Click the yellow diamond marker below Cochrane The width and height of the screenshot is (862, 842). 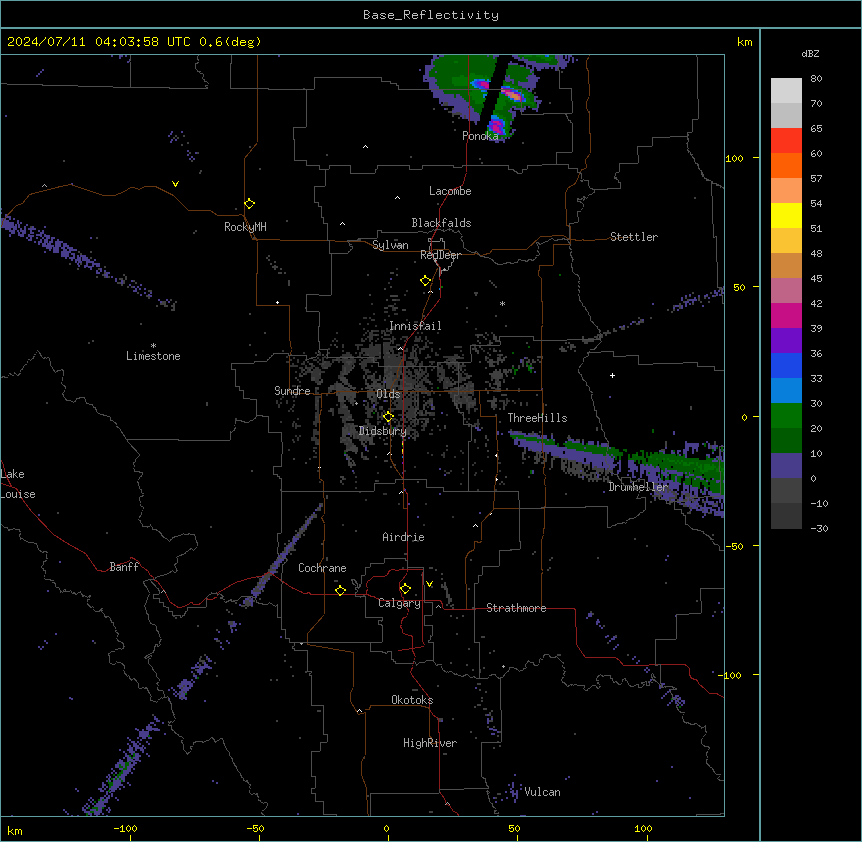340,590
